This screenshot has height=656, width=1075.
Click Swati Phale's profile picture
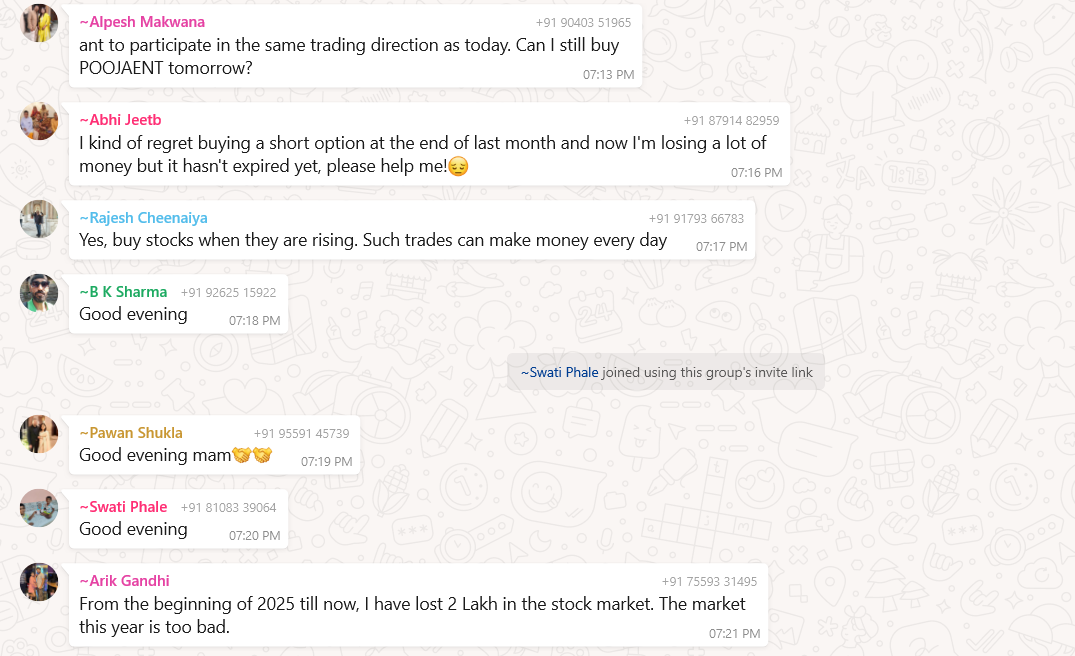(x=39, y=508)
